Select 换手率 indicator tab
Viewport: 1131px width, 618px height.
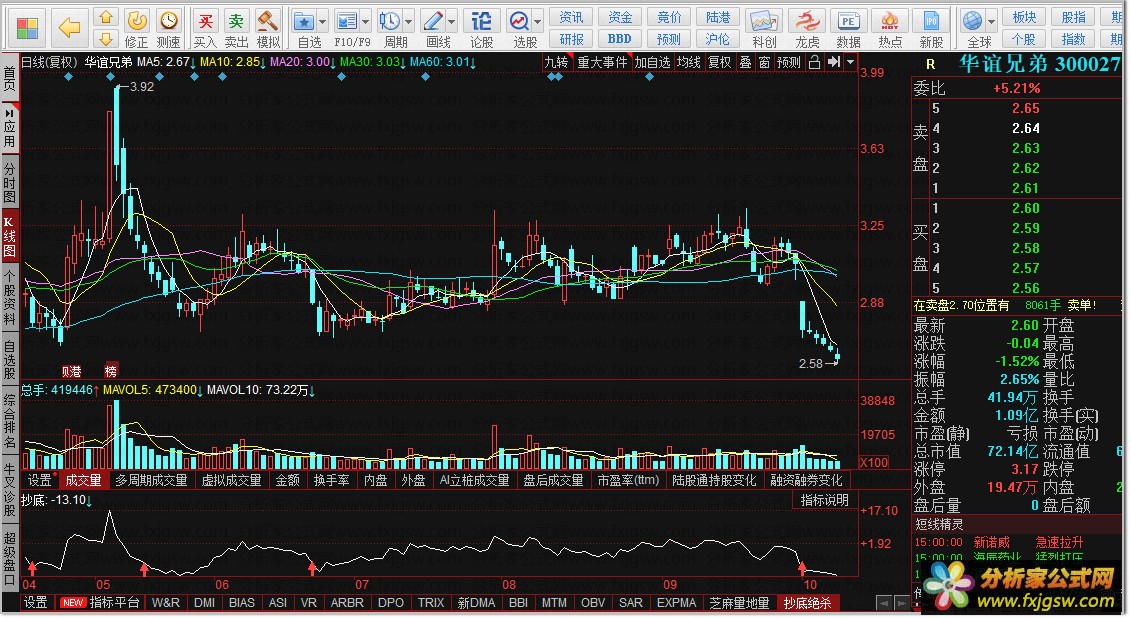[x=332, y=480]
